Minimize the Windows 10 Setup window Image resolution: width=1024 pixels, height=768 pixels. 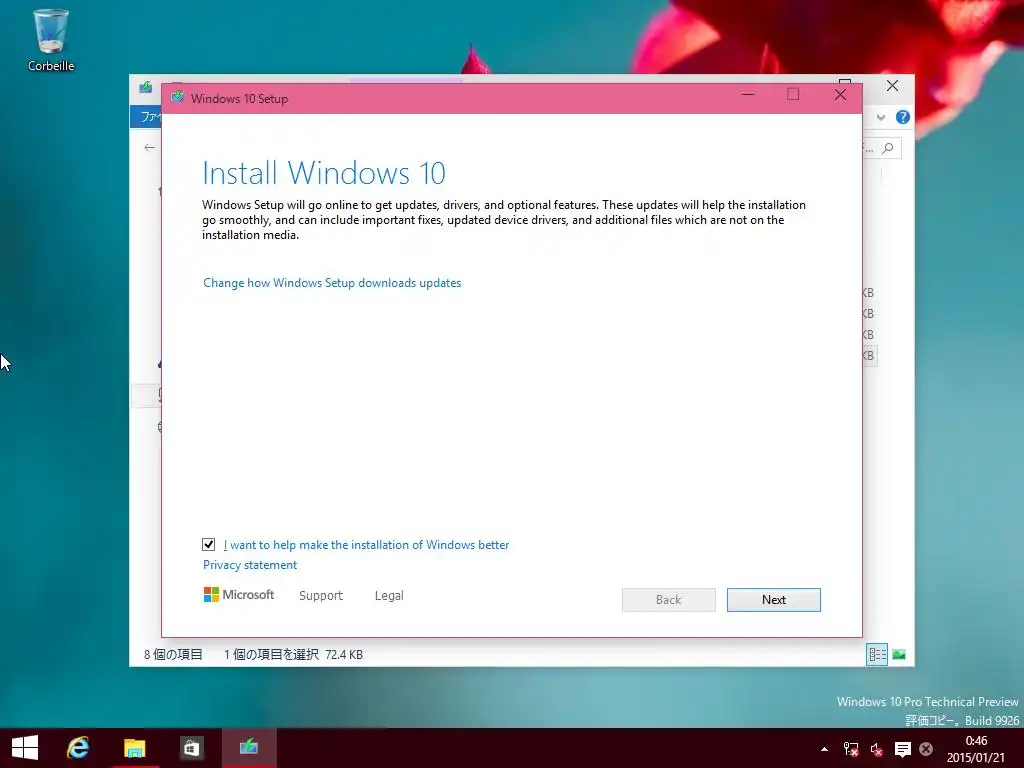[748, 95]
